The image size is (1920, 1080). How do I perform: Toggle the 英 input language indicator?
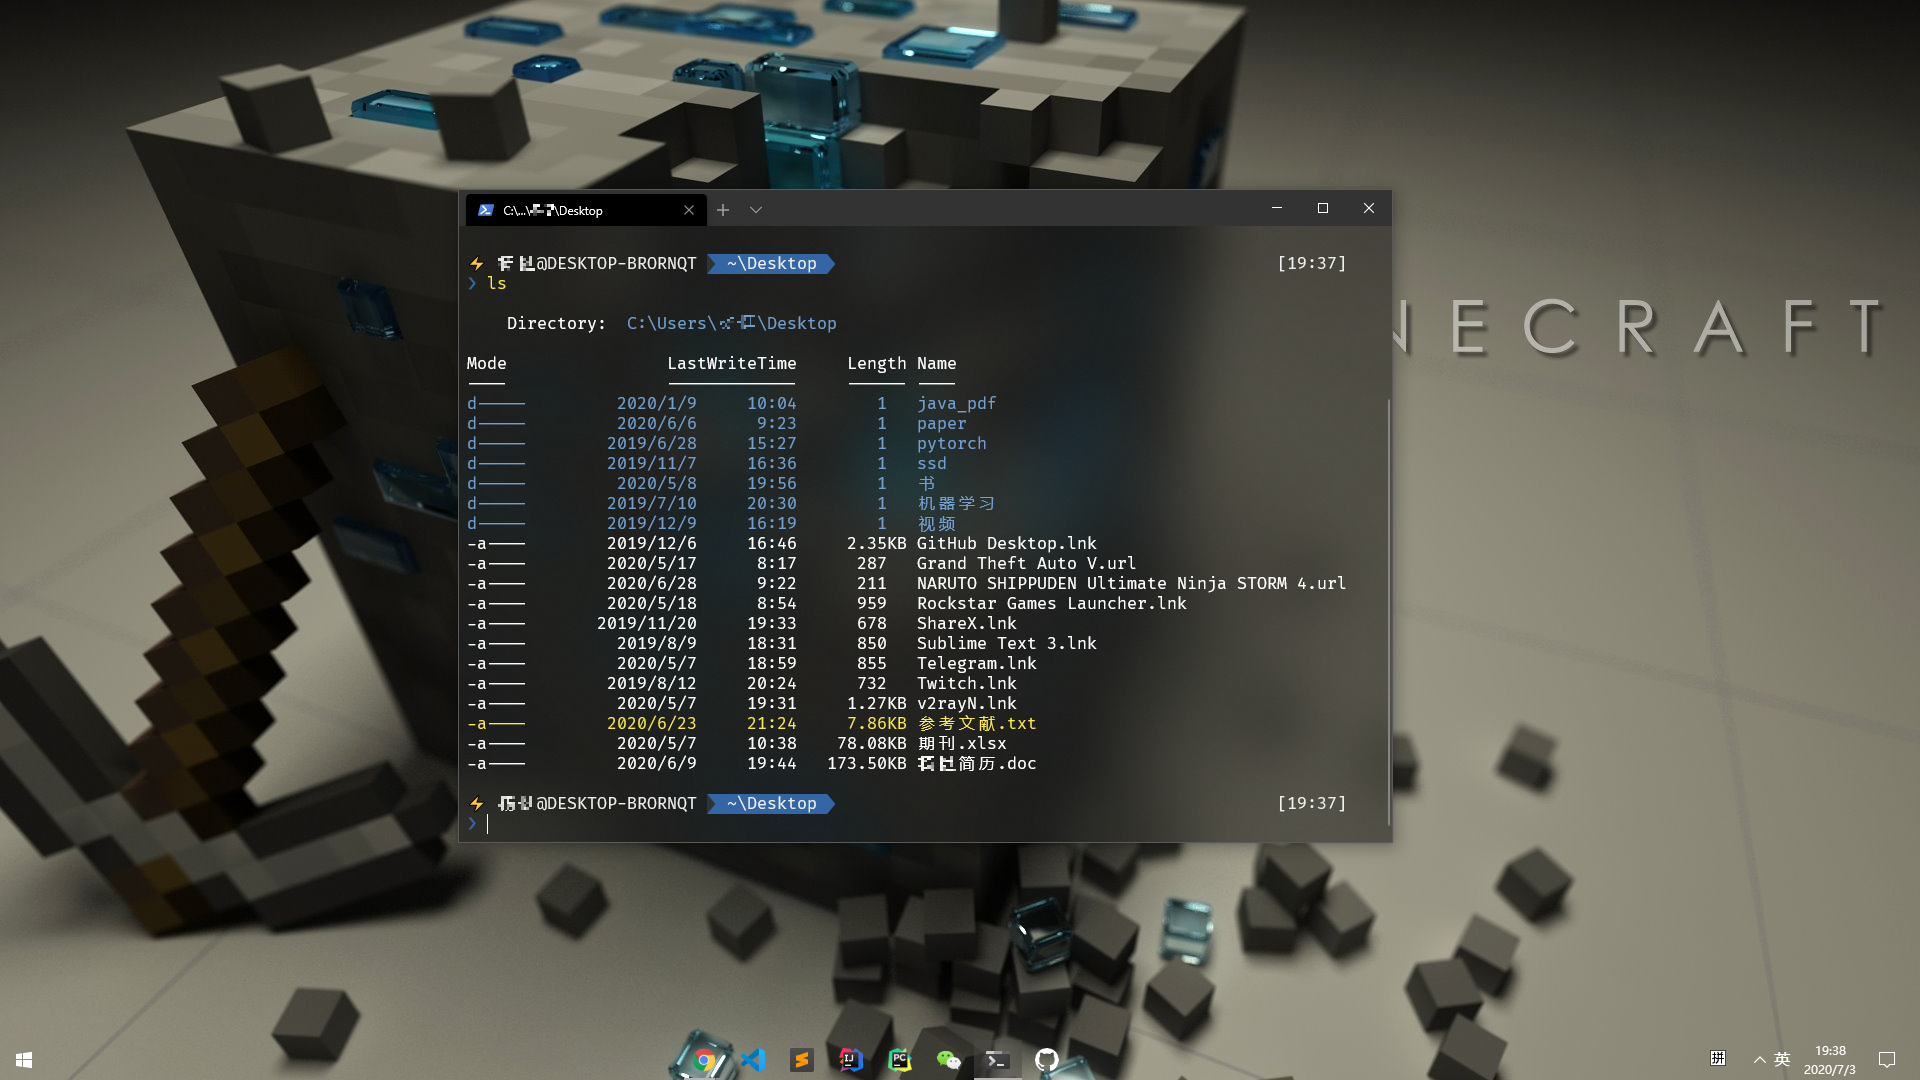pos(1782,1059)
